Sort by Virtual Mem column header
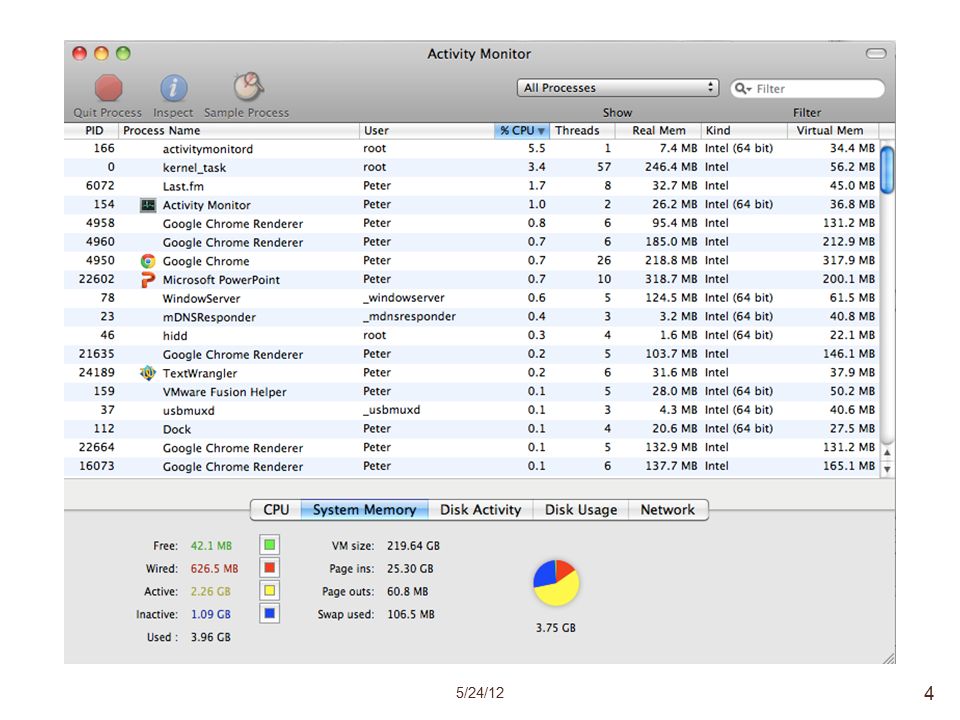This screenshot has width=960, height=720. (833, 130)
